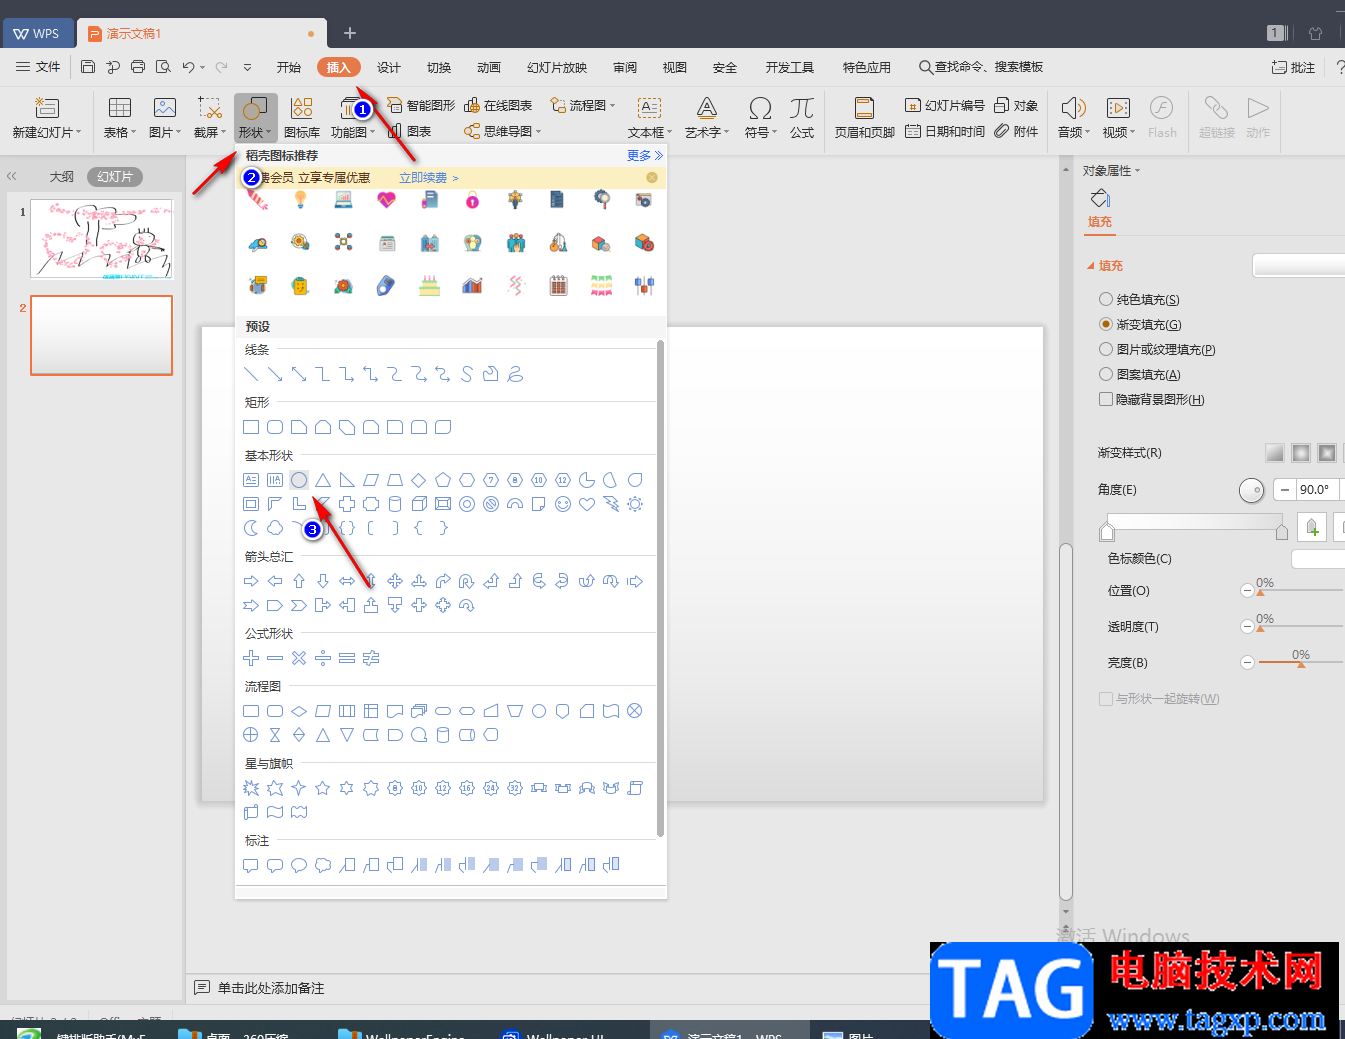This screenshot has width=1345, height=1039.
Task: Toggle Hide Background Graphics (隐藏背景图形) checkbox
Action: 1106,399
